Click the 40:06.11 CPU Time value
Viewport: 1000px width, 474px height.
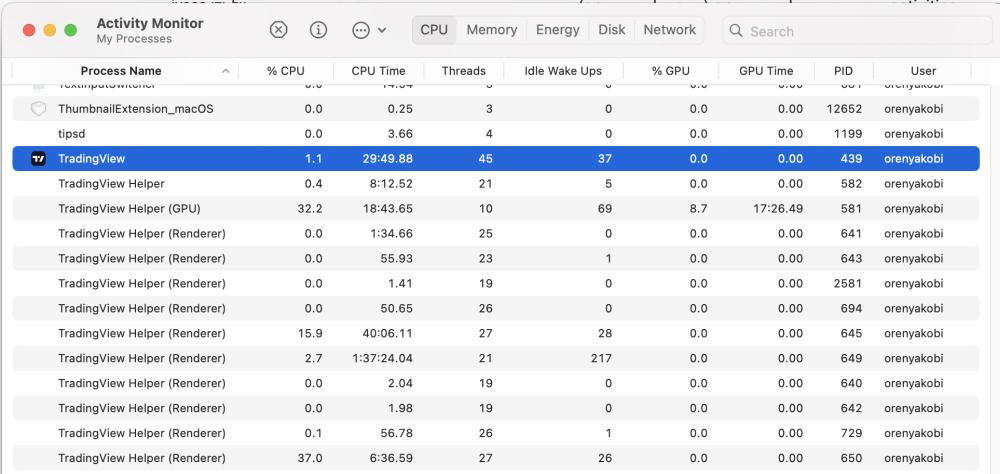(384, 333)
